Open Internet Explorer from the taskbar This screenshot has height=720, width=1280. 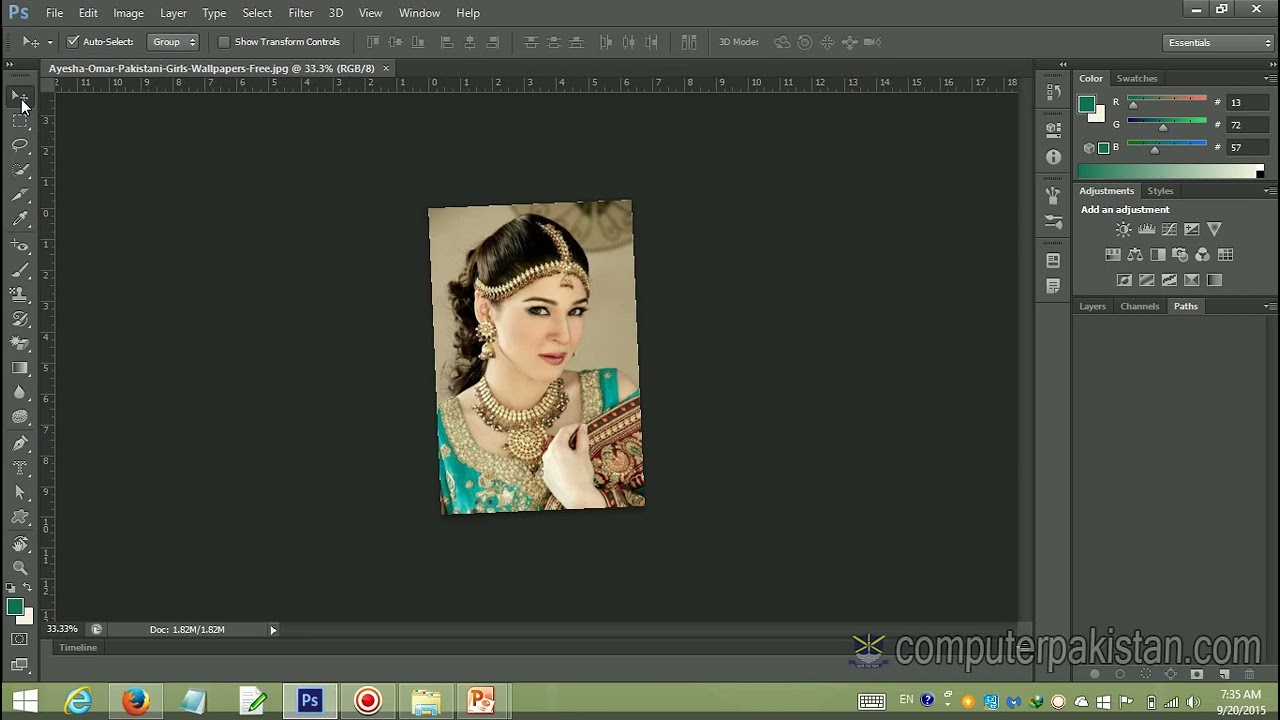[x=78, y=701]
